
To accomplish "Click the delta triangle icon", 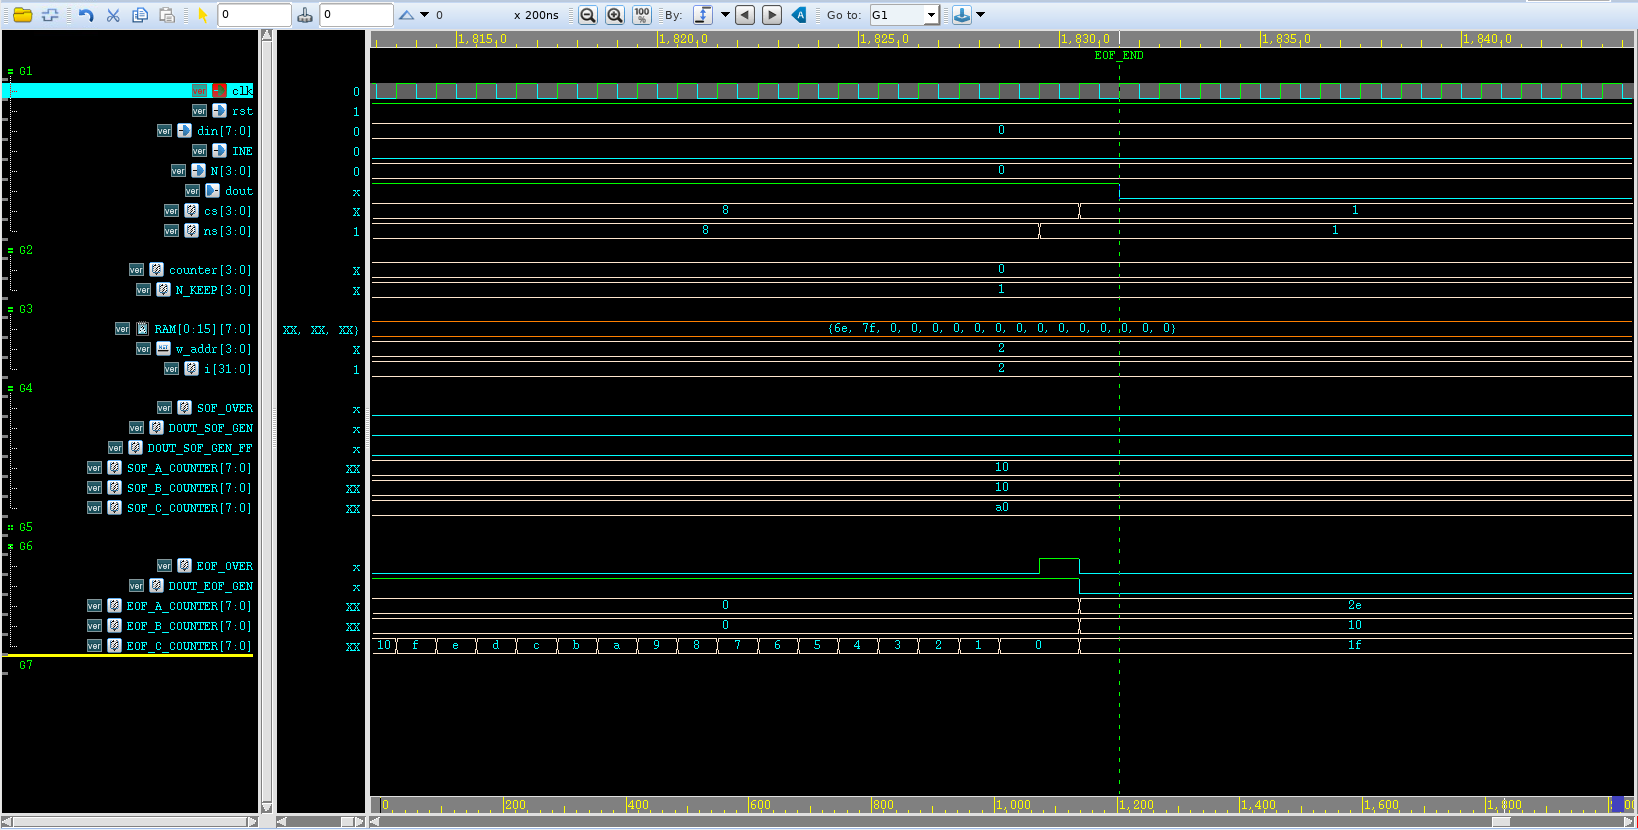I will pos(406,15).
